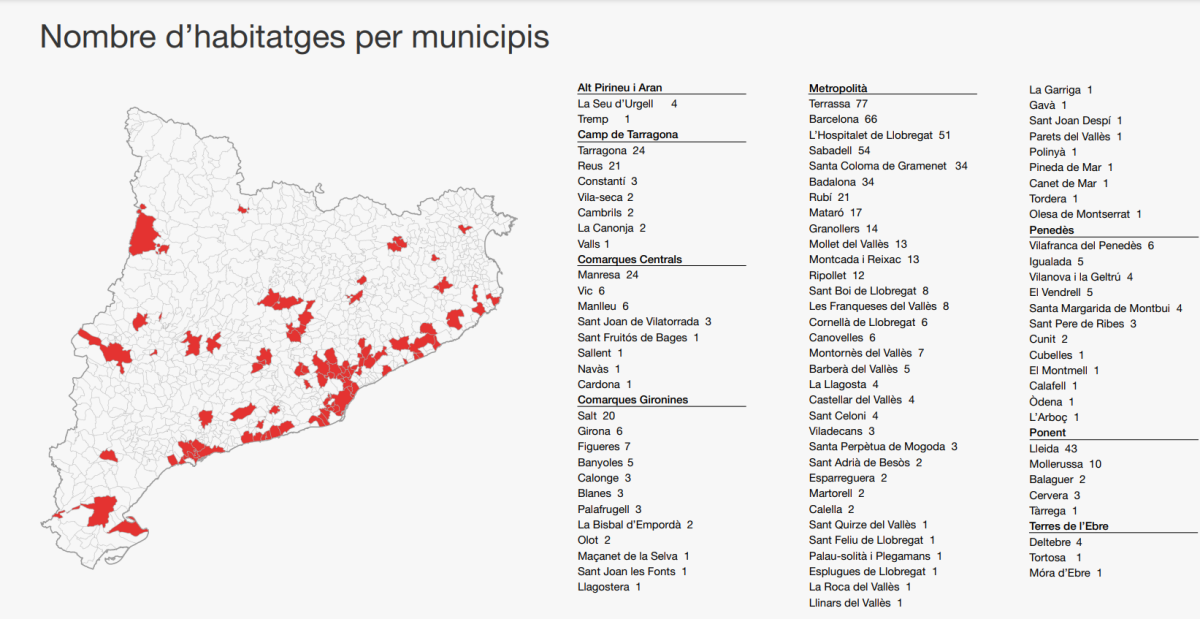Select the Lleida 43 entry

1053,449
